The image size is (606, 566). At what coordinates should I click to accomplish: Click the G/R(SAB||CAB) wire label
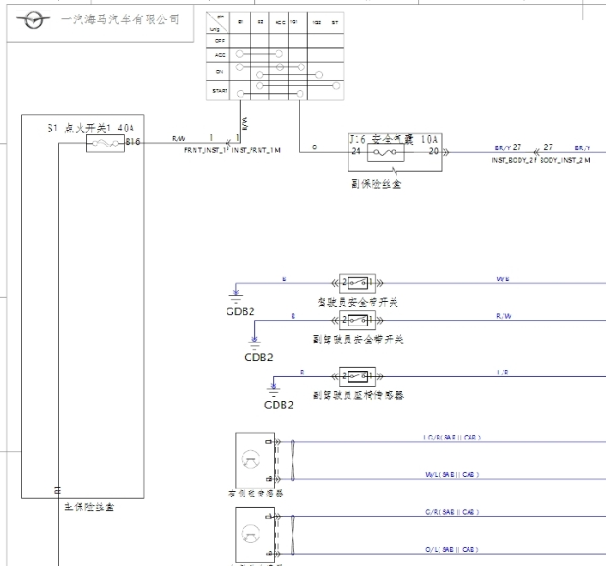pos(452,512)
